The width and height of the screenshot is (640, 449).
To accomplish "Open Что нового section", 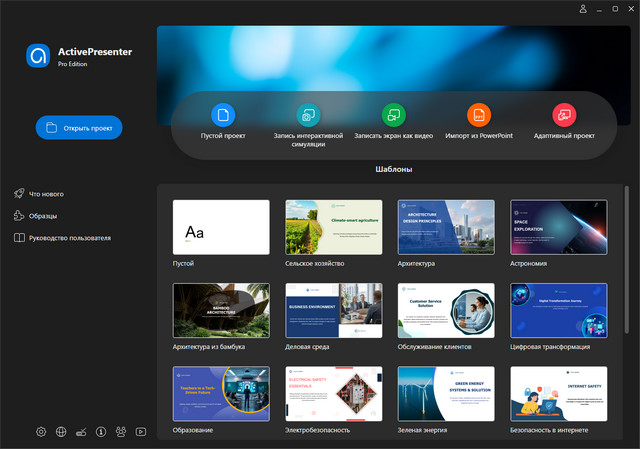I will click(x=53, y=193).
